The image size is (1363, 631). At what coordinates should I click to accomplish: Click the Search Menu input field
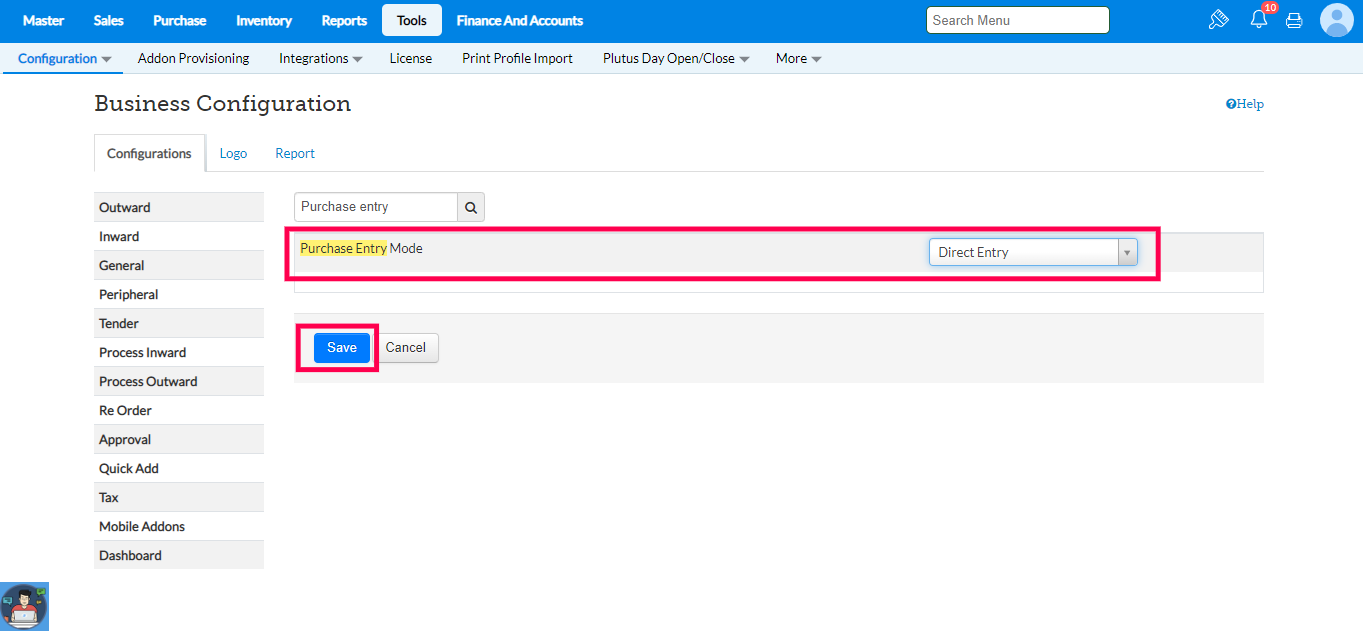coord(1017,20)
